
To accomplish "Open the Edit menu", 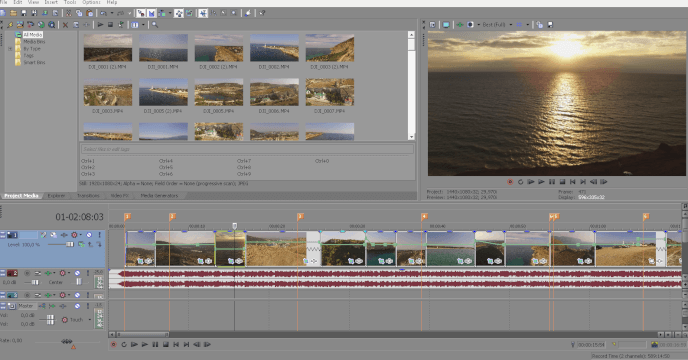I will click(18, 2).
